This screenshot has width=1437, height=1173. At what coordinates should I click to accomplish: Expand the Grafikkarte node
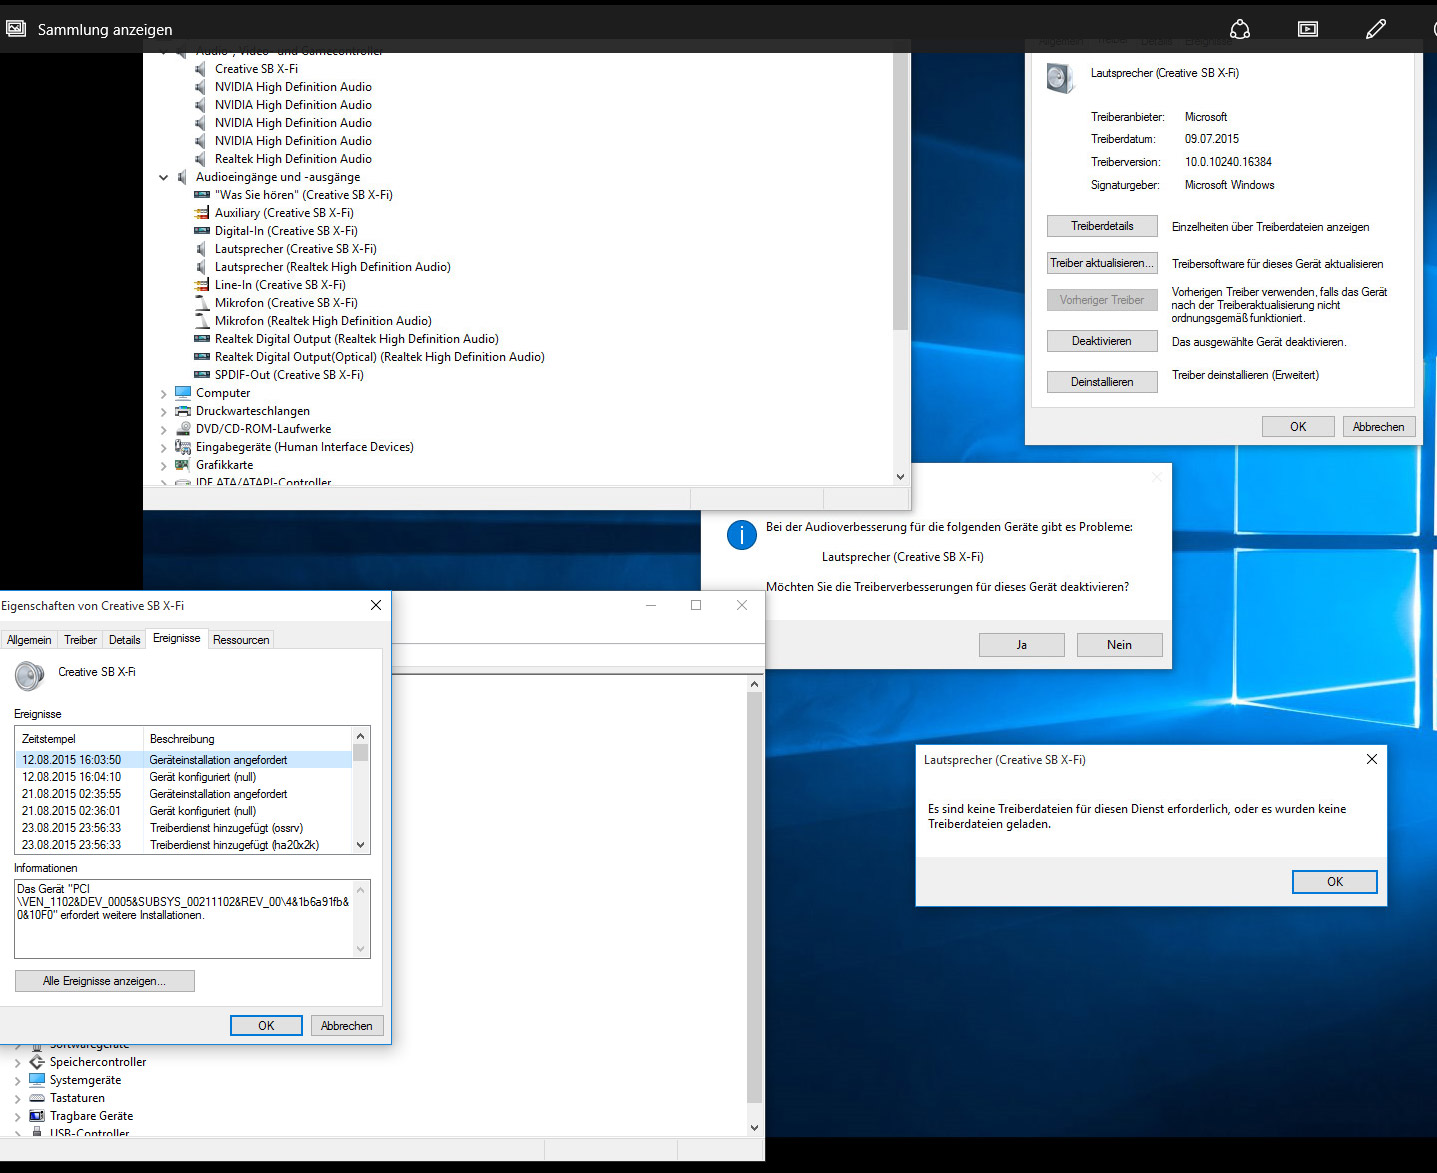(163, 466)
